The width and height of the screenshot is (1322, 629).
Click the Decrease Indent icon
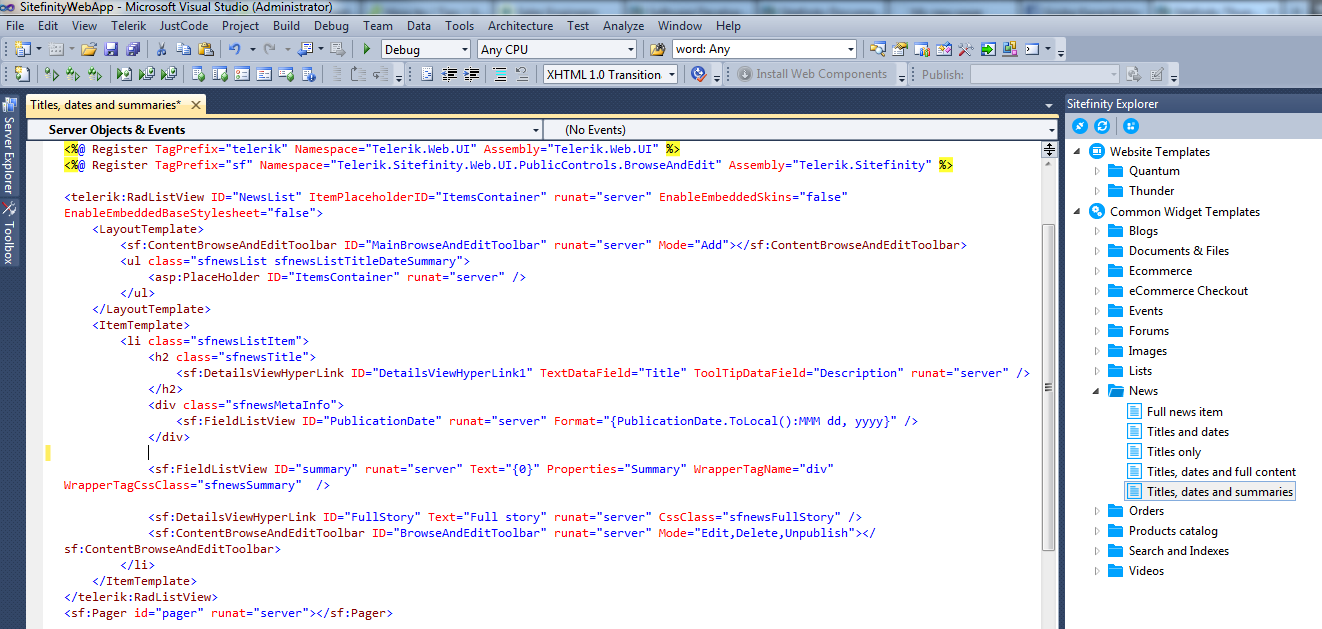point(449,74)
